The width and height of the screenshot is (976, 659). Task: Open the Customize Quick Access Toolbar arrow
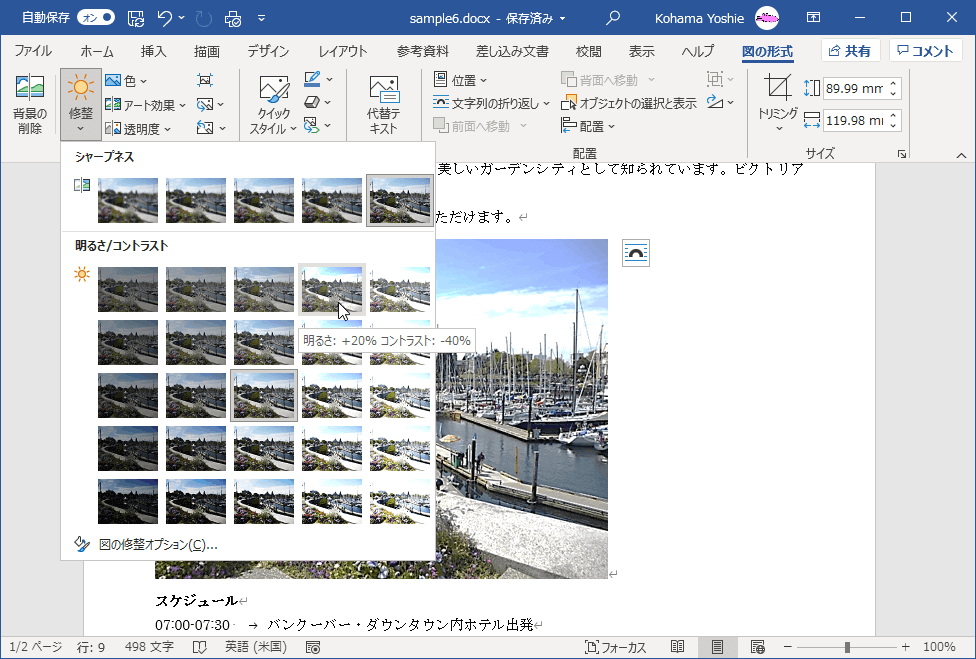(x=261, y=18)
